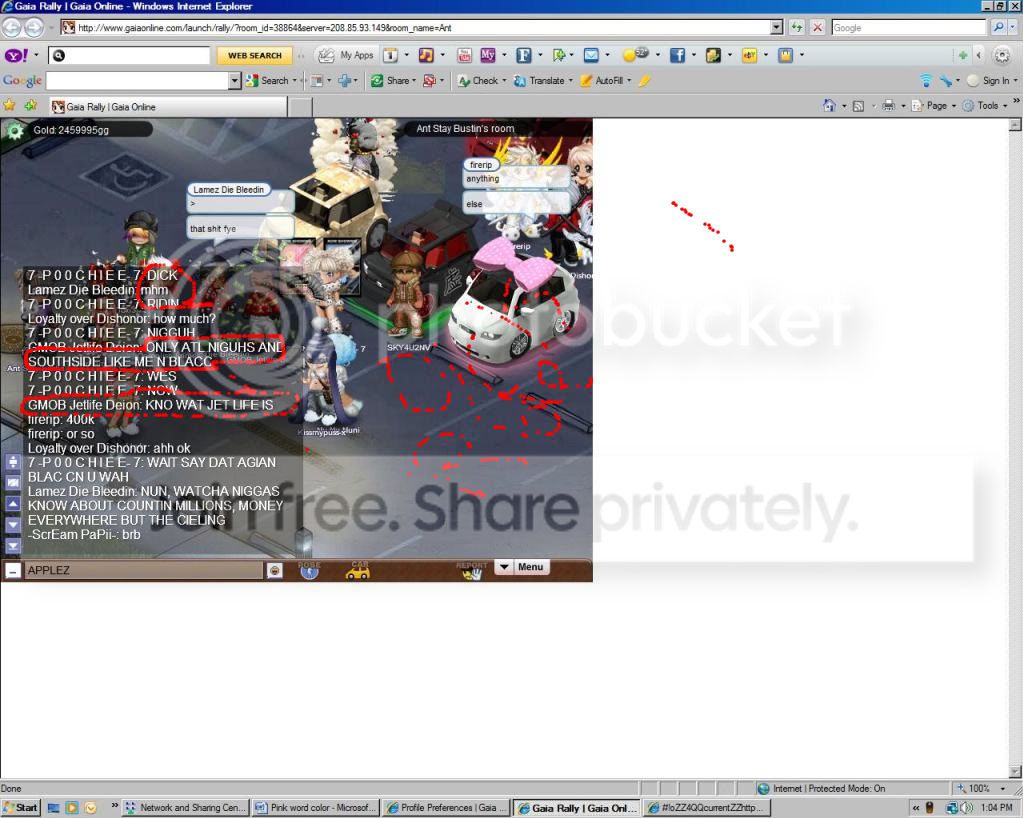Screen dimensions: 1023x818
Task: Click the Yahoo toolbar music icon
Action: [425, 55]
